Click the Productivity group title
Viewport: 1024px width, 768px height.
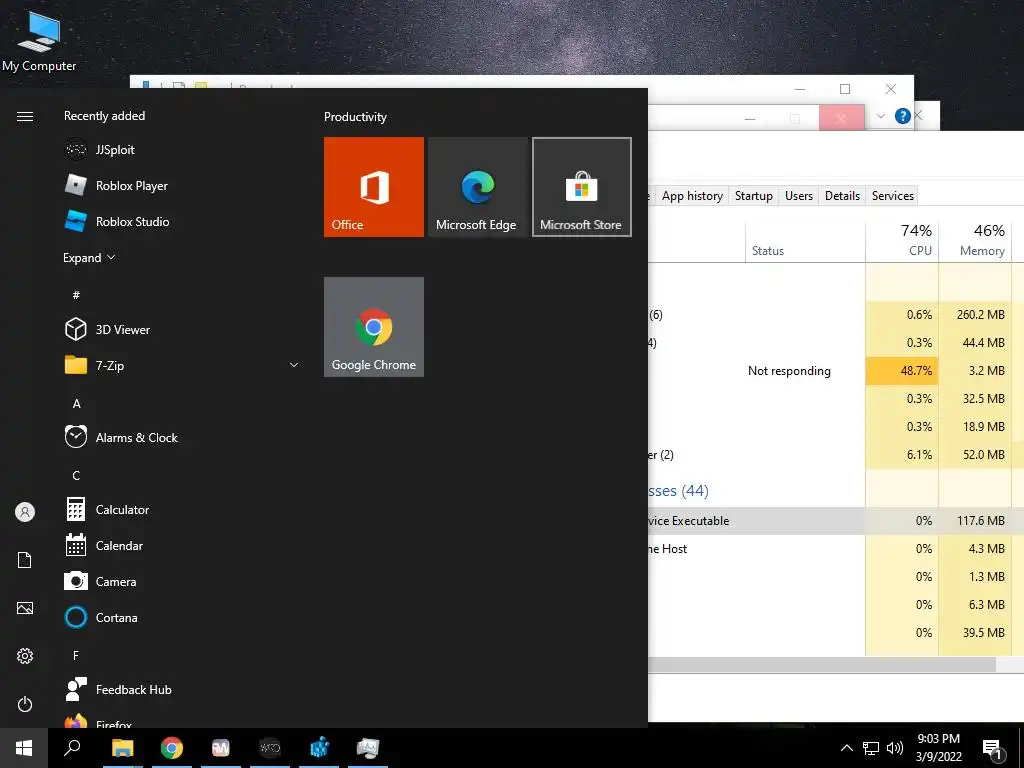click(x=355, y=117)
